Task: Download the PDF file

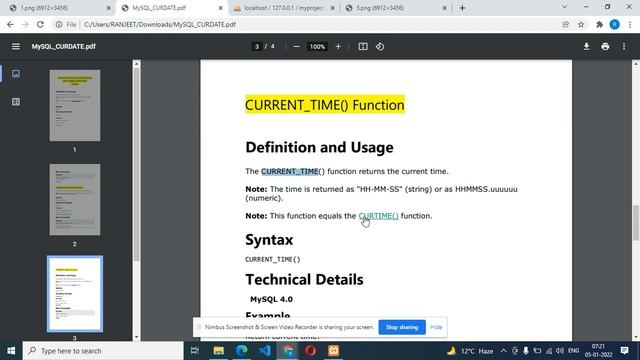Action: tap(586, 47)
